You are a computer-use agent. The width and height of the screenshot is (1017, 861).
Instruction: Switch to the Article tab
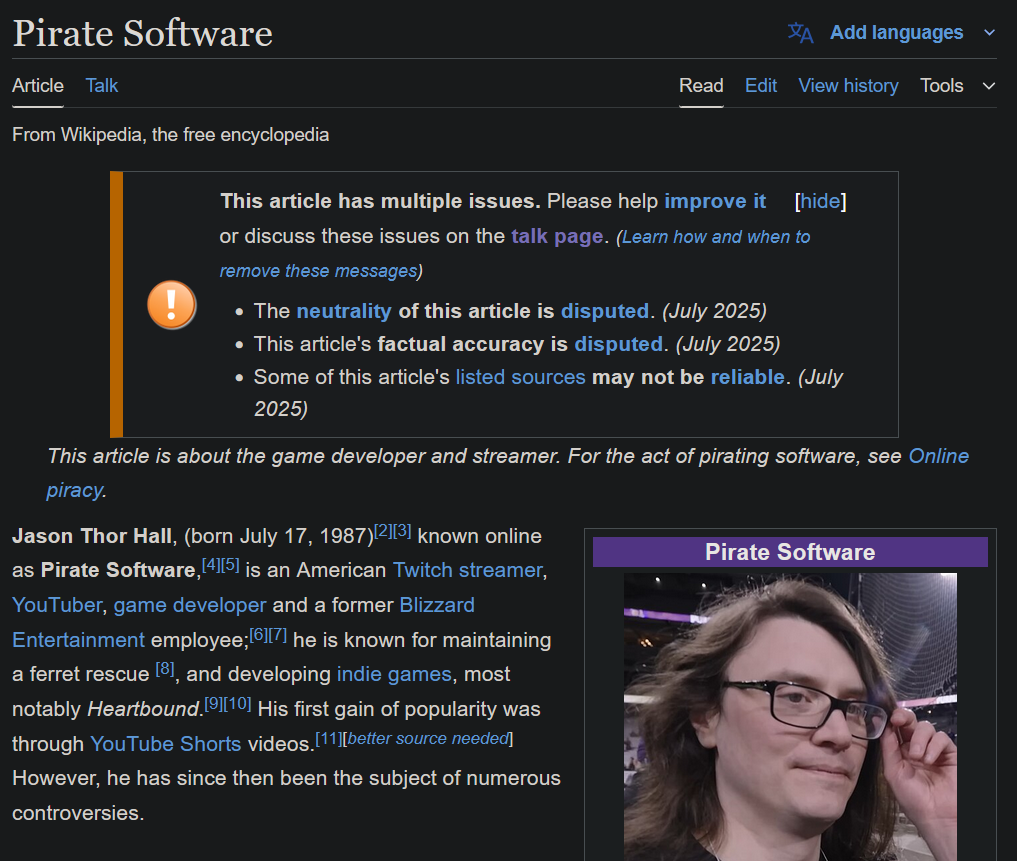click(38, 86)
